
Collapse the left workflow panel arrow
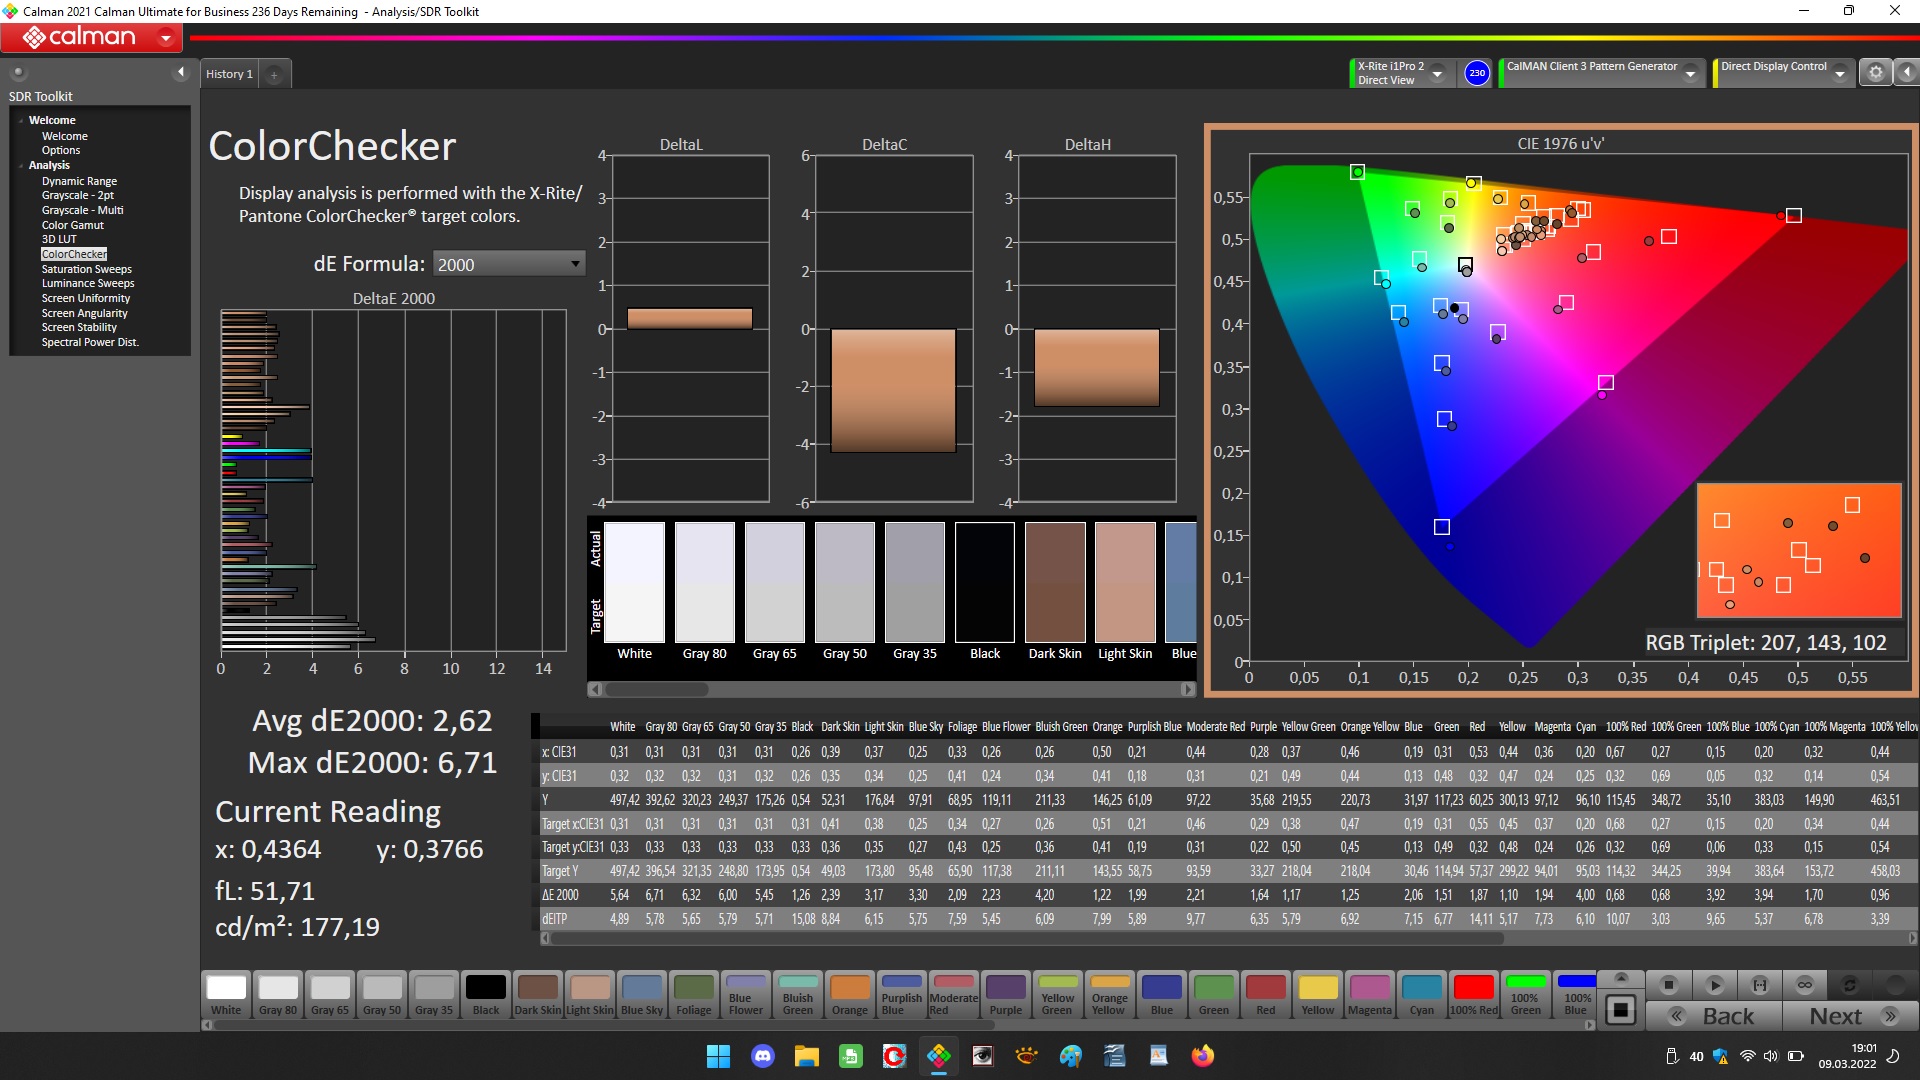(x=181, y=72)
